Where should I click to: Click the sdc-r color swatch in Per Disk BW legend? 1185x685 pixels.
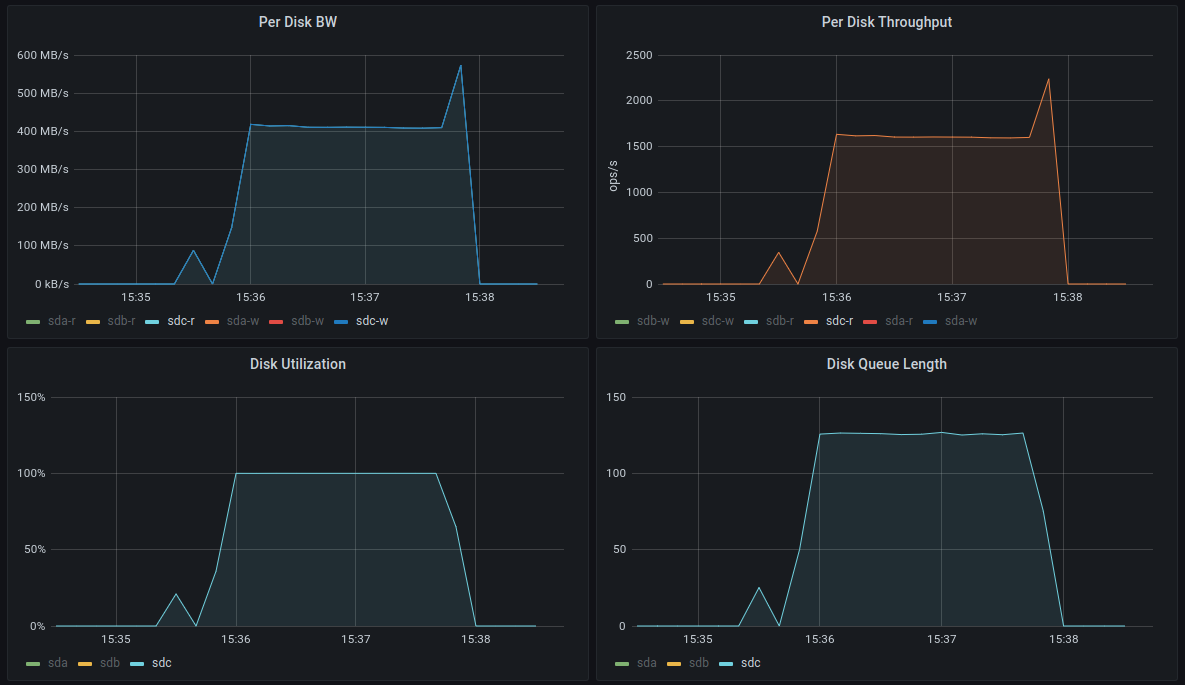click(x=152, y=322)
